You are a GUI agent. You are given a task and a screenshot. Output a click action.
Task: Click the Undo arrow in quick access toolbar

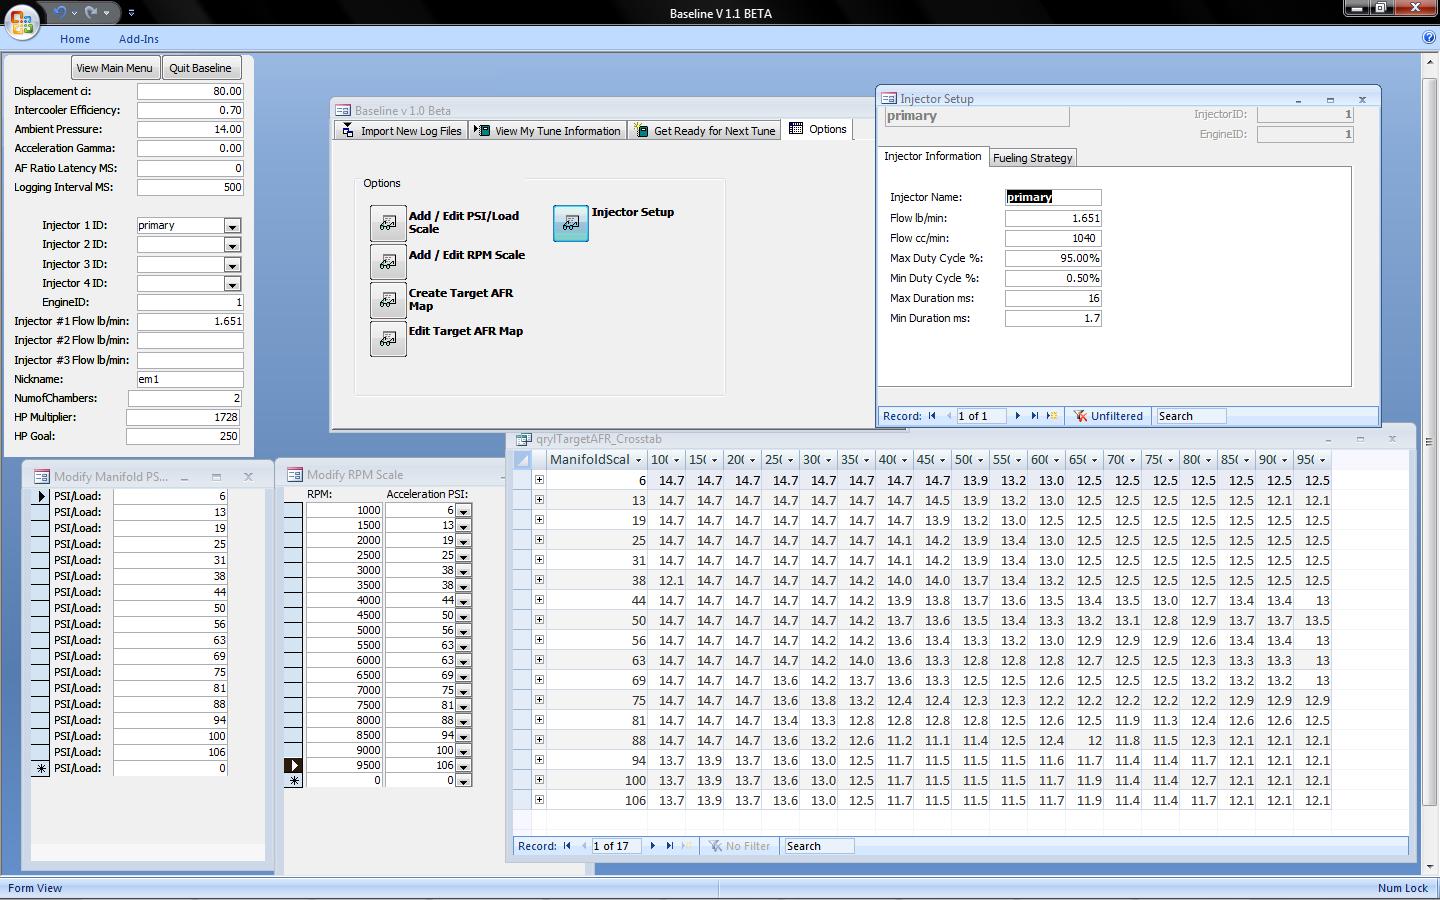(60, 13)
